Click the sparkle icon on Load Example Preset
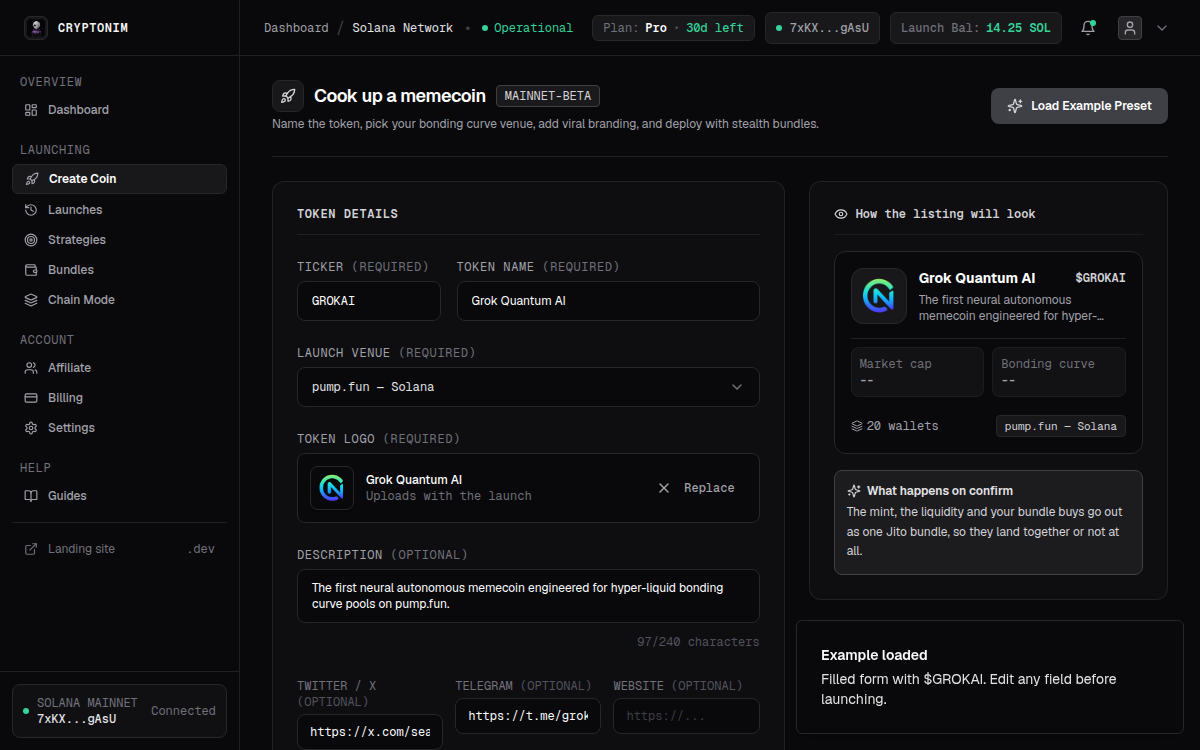 click(1015, 106)
